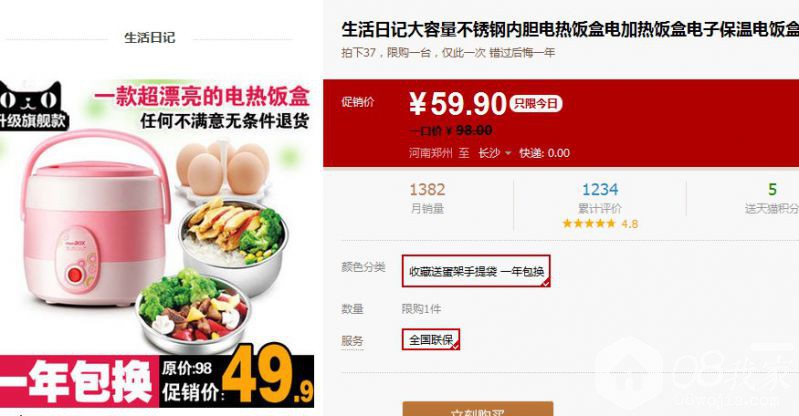This screenshot has height=416, width=799.
Task: Click the arrow next to 长沙
Action: pos(508,153)
